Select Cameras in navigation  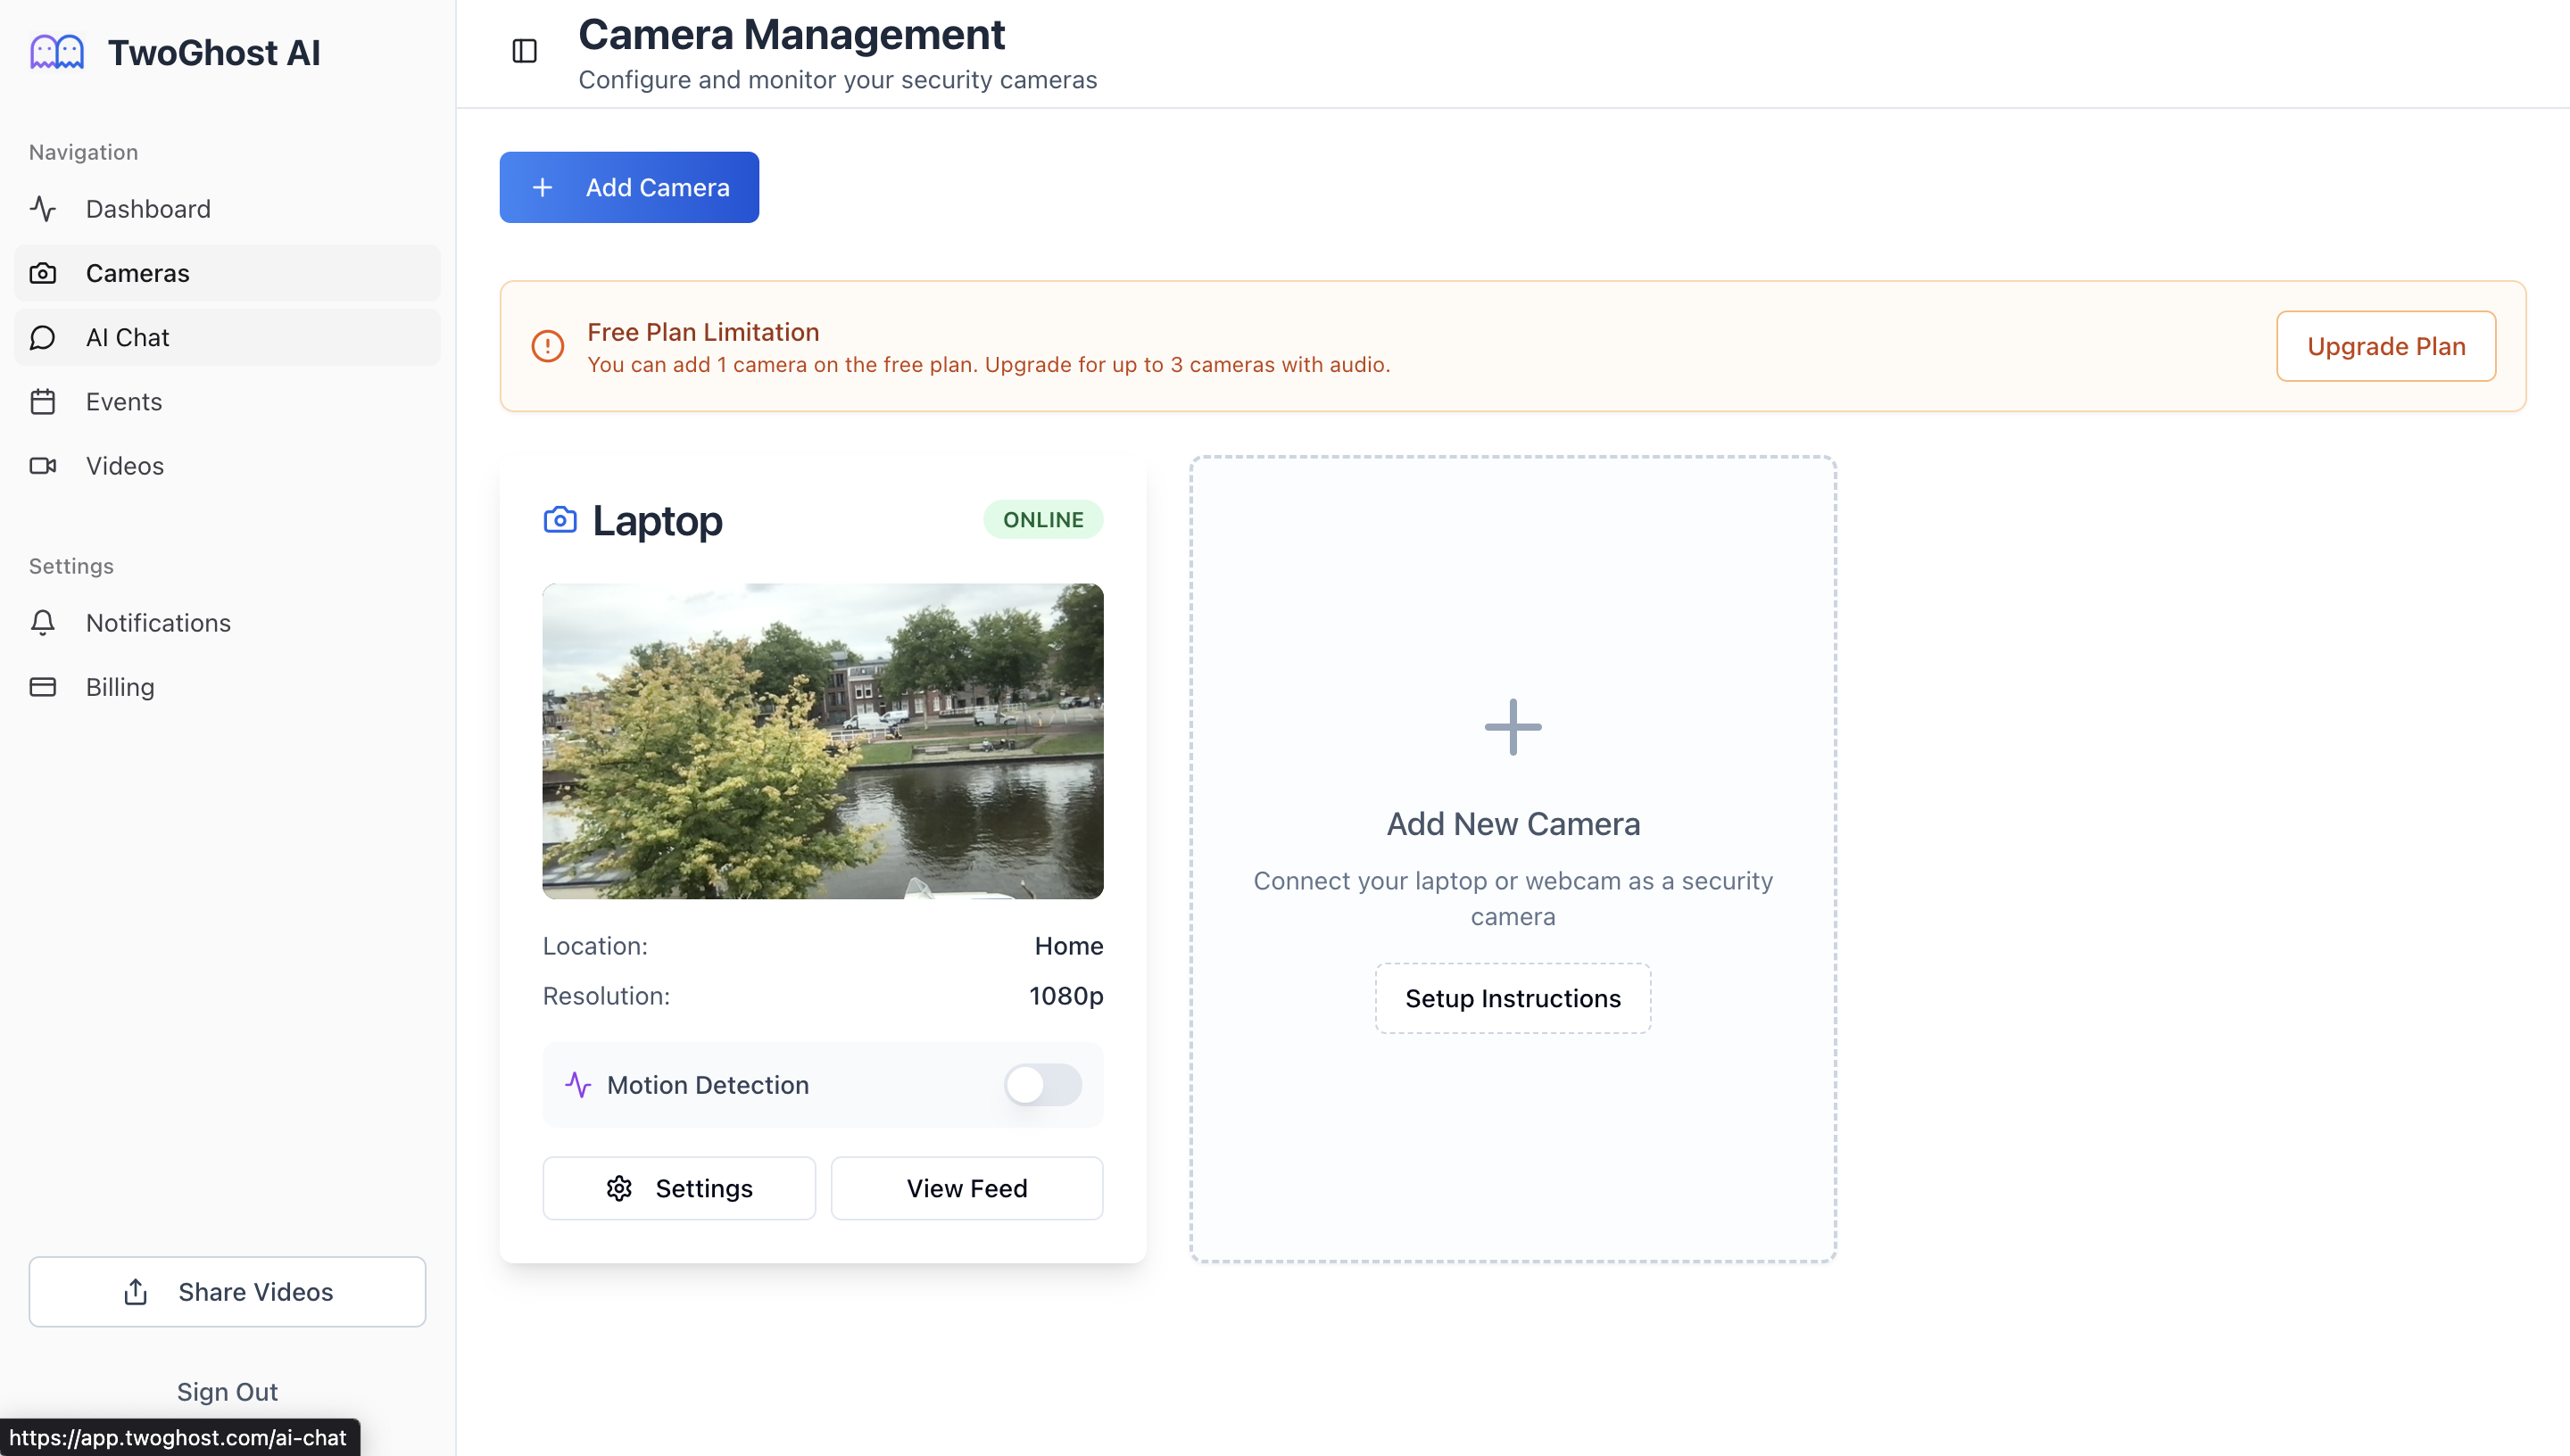pyautogui.click(x=228, y=273)
